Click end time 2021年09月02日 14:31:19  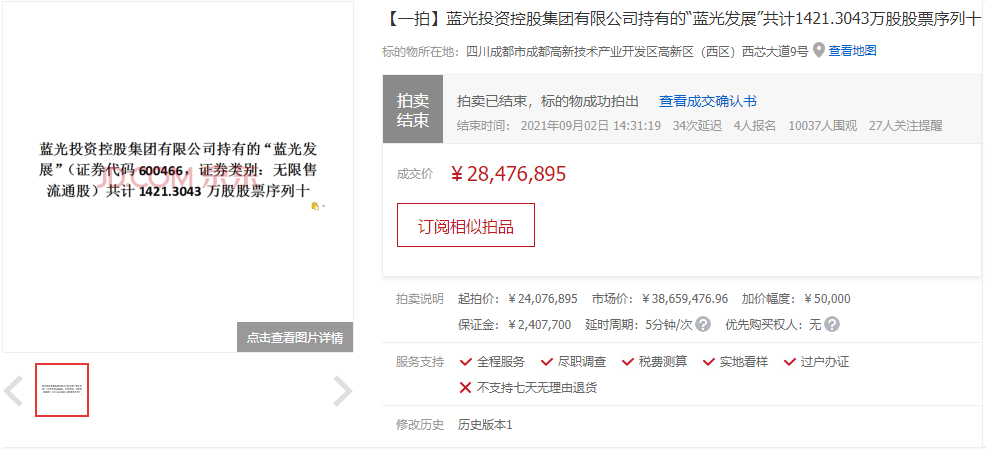pos(590,125)
